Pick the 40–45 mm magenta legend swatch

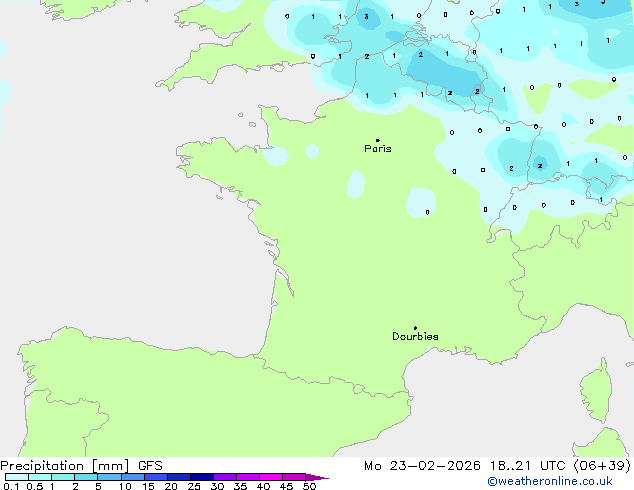271,477
